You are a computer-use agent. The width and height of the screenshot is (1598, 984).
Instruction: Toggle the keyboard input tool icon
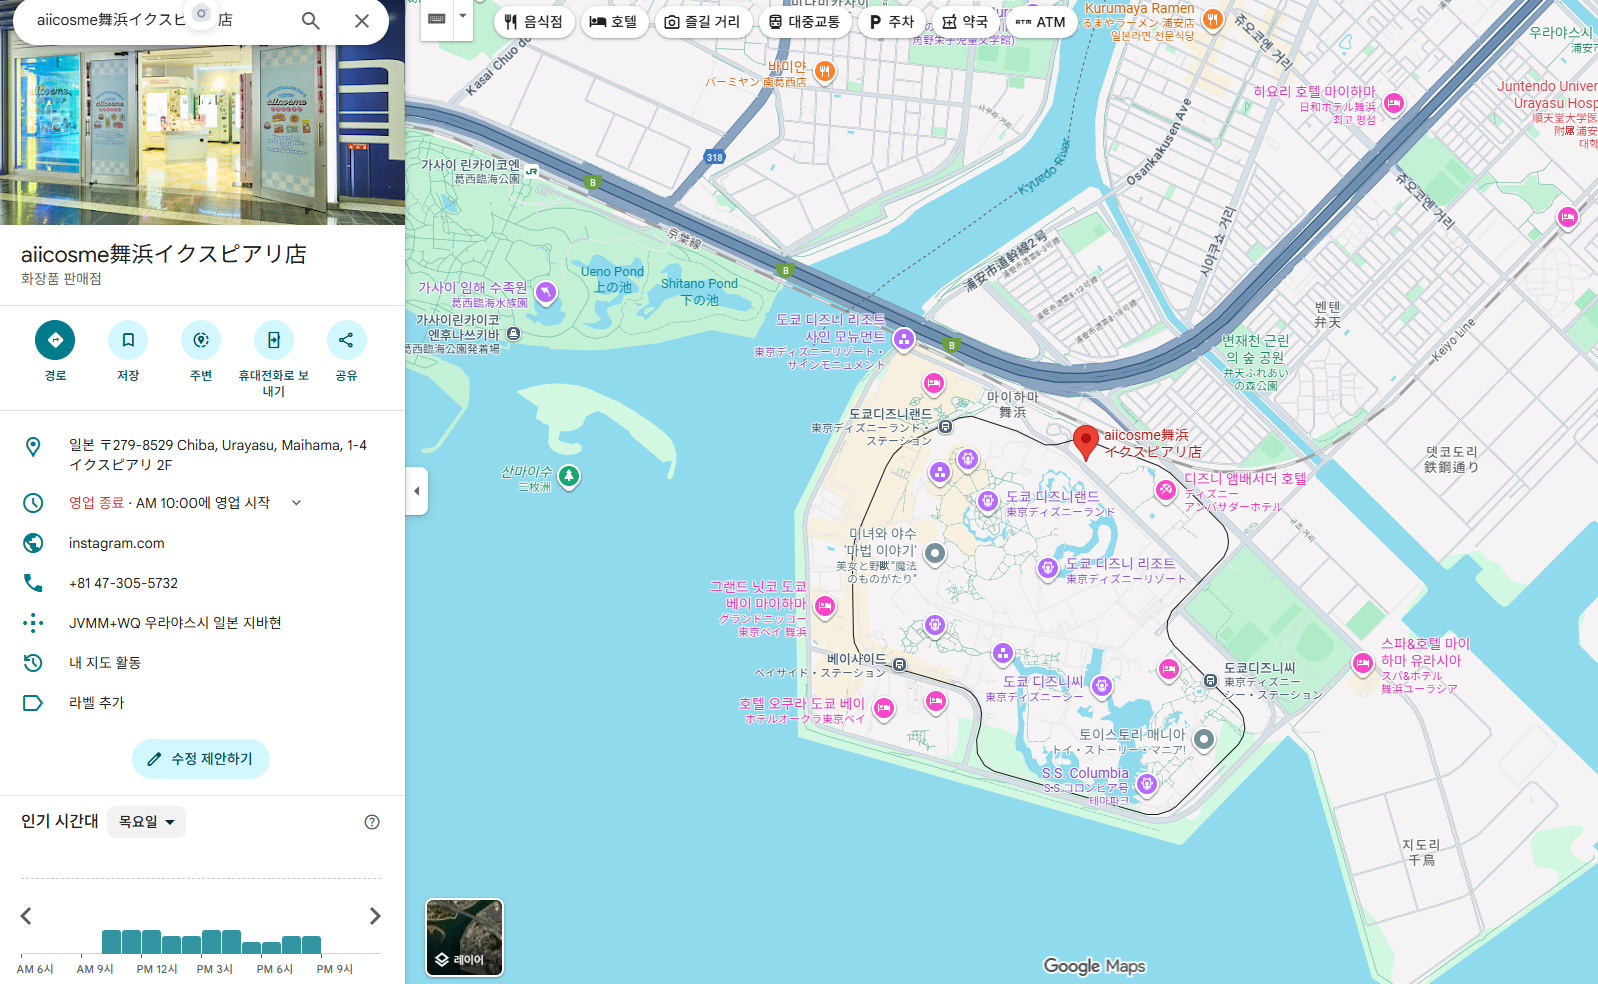coord(437,19)
